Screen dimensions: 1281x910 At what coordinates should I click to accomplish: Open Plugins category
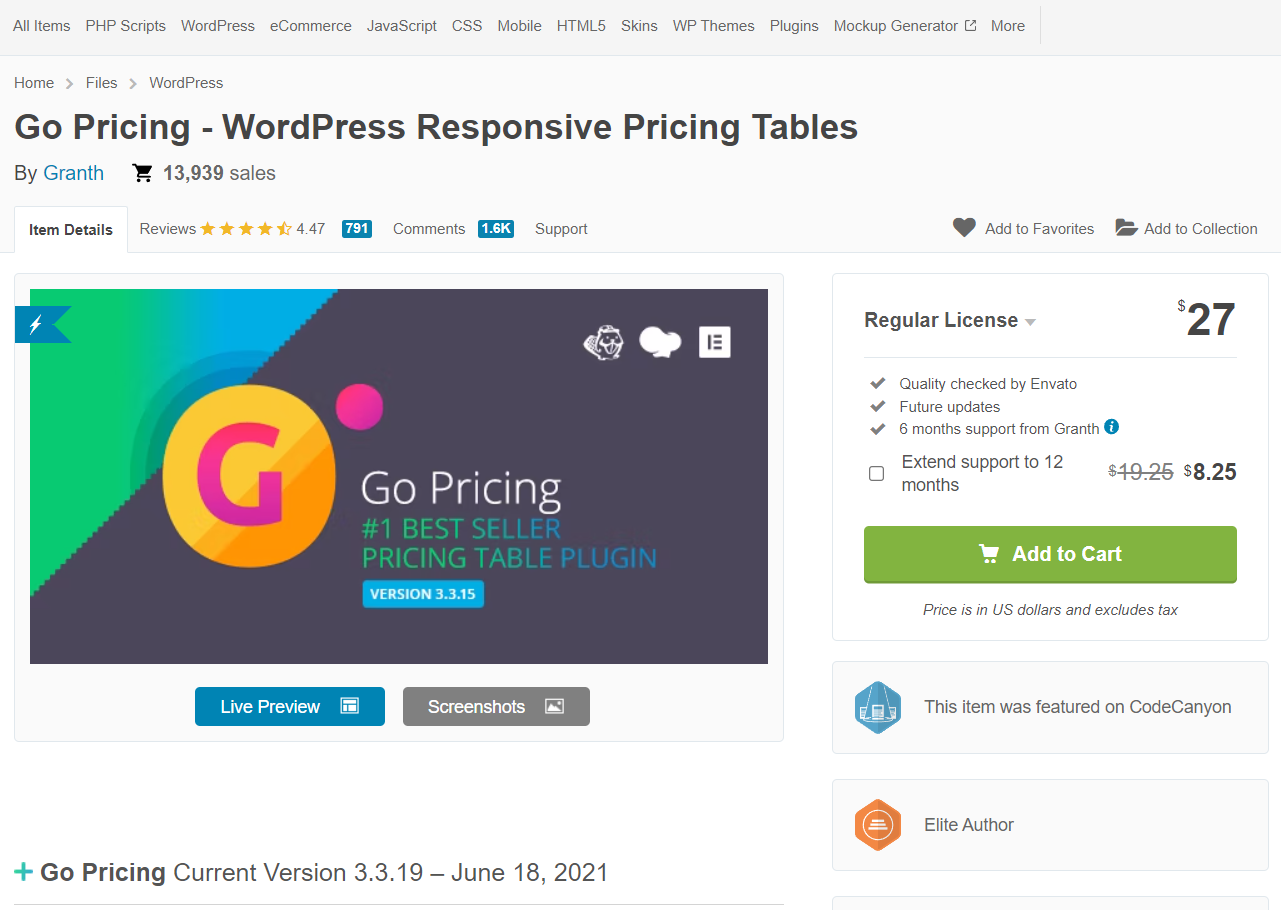[x=794, y=26]
